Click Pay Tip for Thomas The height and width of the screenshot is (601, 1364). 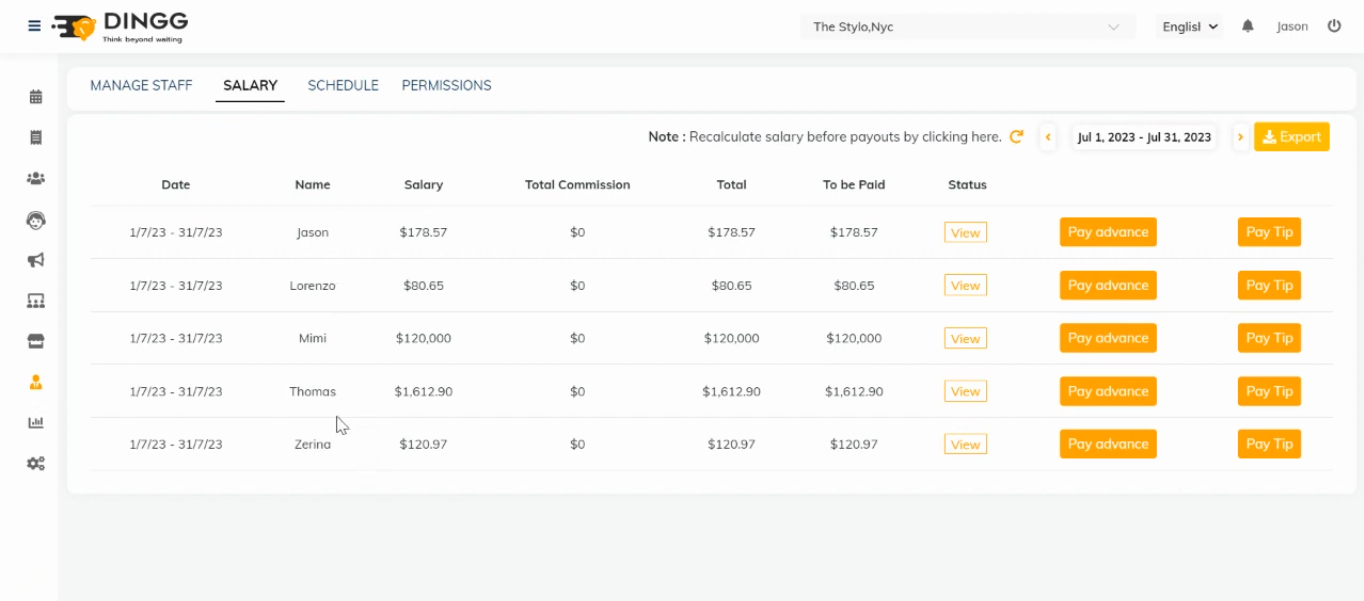pos(1269,391)
